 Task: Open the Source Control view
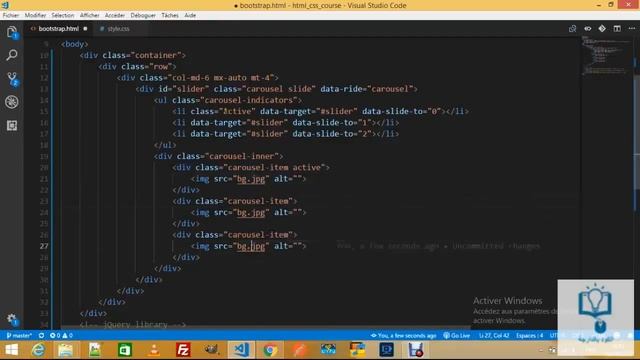(x=12, y=78)
